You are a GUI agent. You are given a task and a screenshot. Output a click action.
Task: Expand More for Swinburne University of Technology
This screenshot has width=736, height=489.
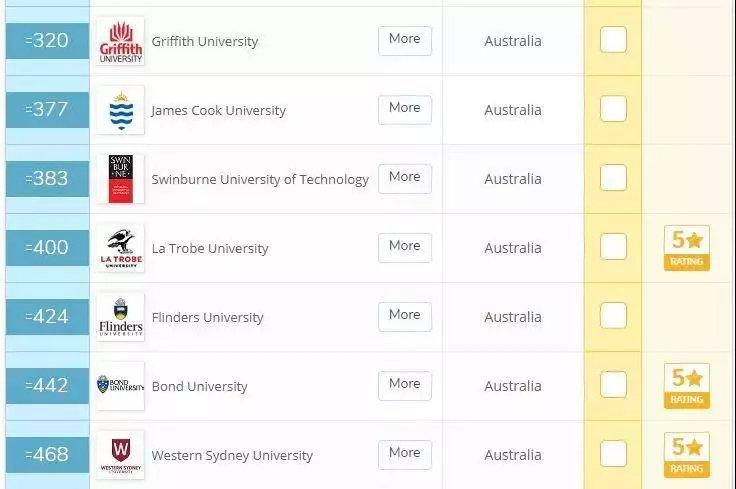405,179
